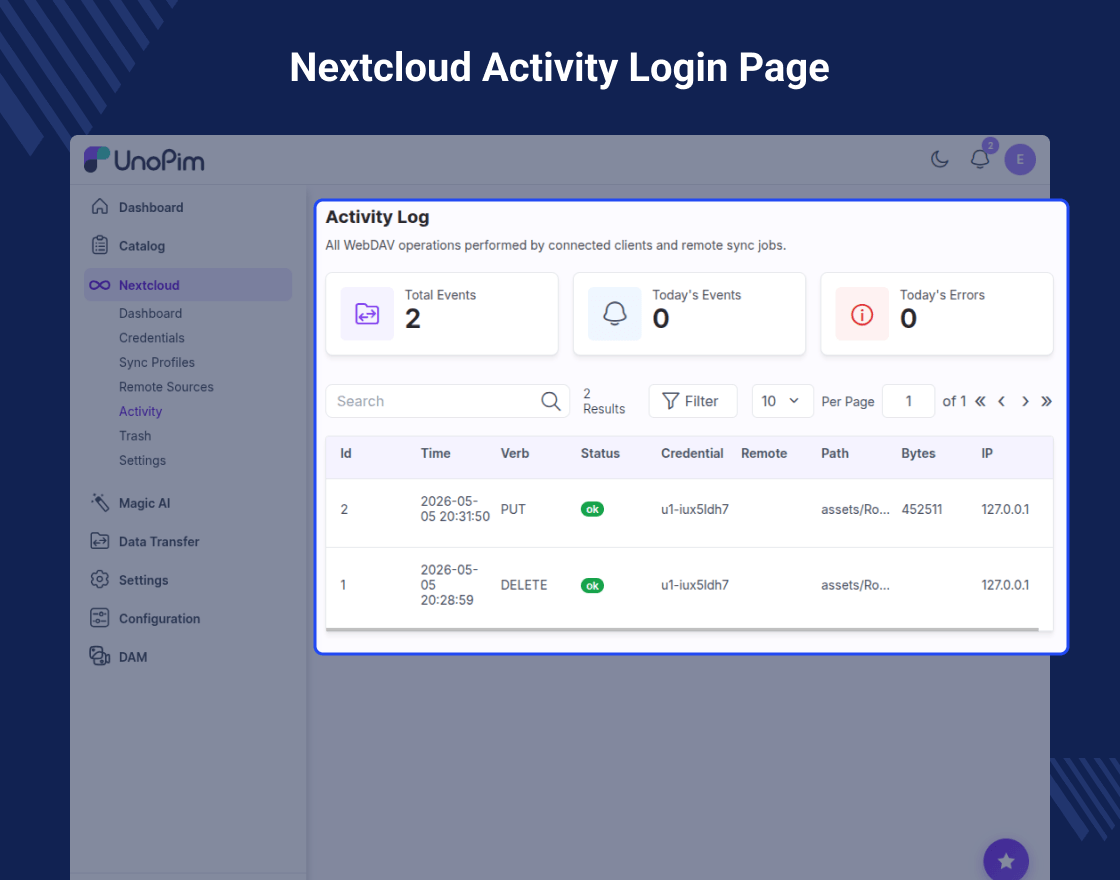The height and width of the screenshot is (880, 1120).
Task: Open the notifications bell in header
Action: click(x=980, y=159)
